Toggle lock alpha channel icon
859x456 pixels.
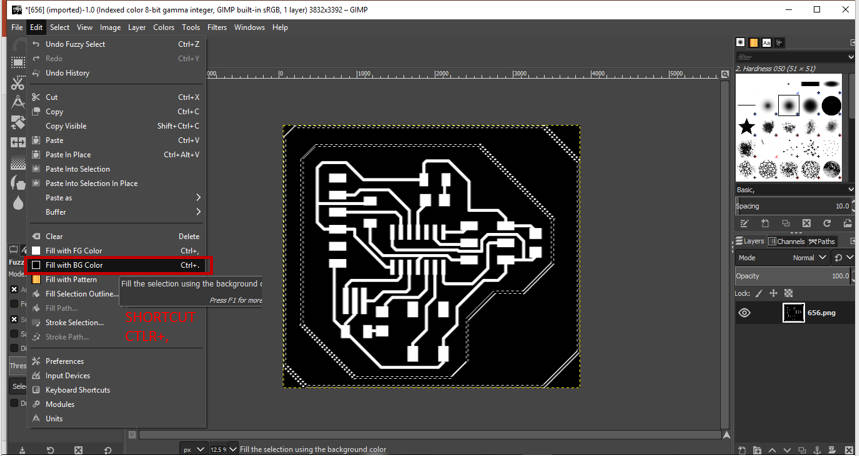coord(789,293)
